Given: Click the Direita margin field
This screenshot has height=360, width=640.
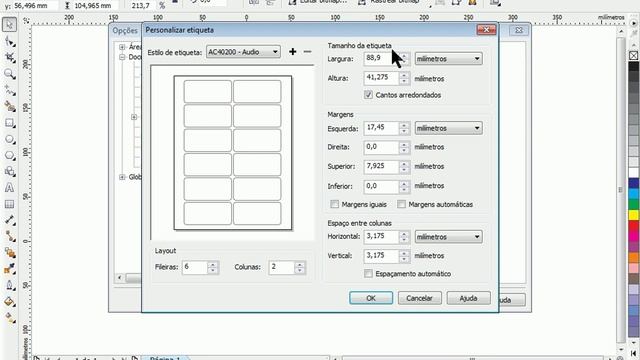Looking at the screenshot, I should click(x=381, y=147).
